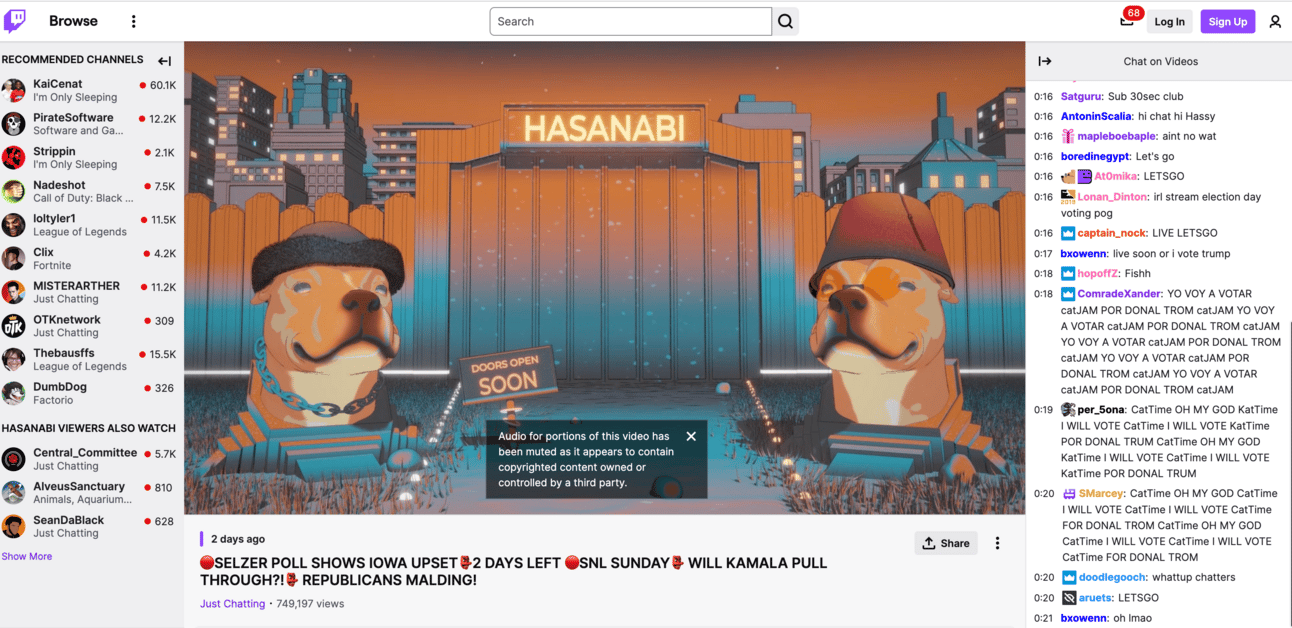Expand sidebar with Show More
This screenshot has height=628, width=1292.
pos(27,556)
